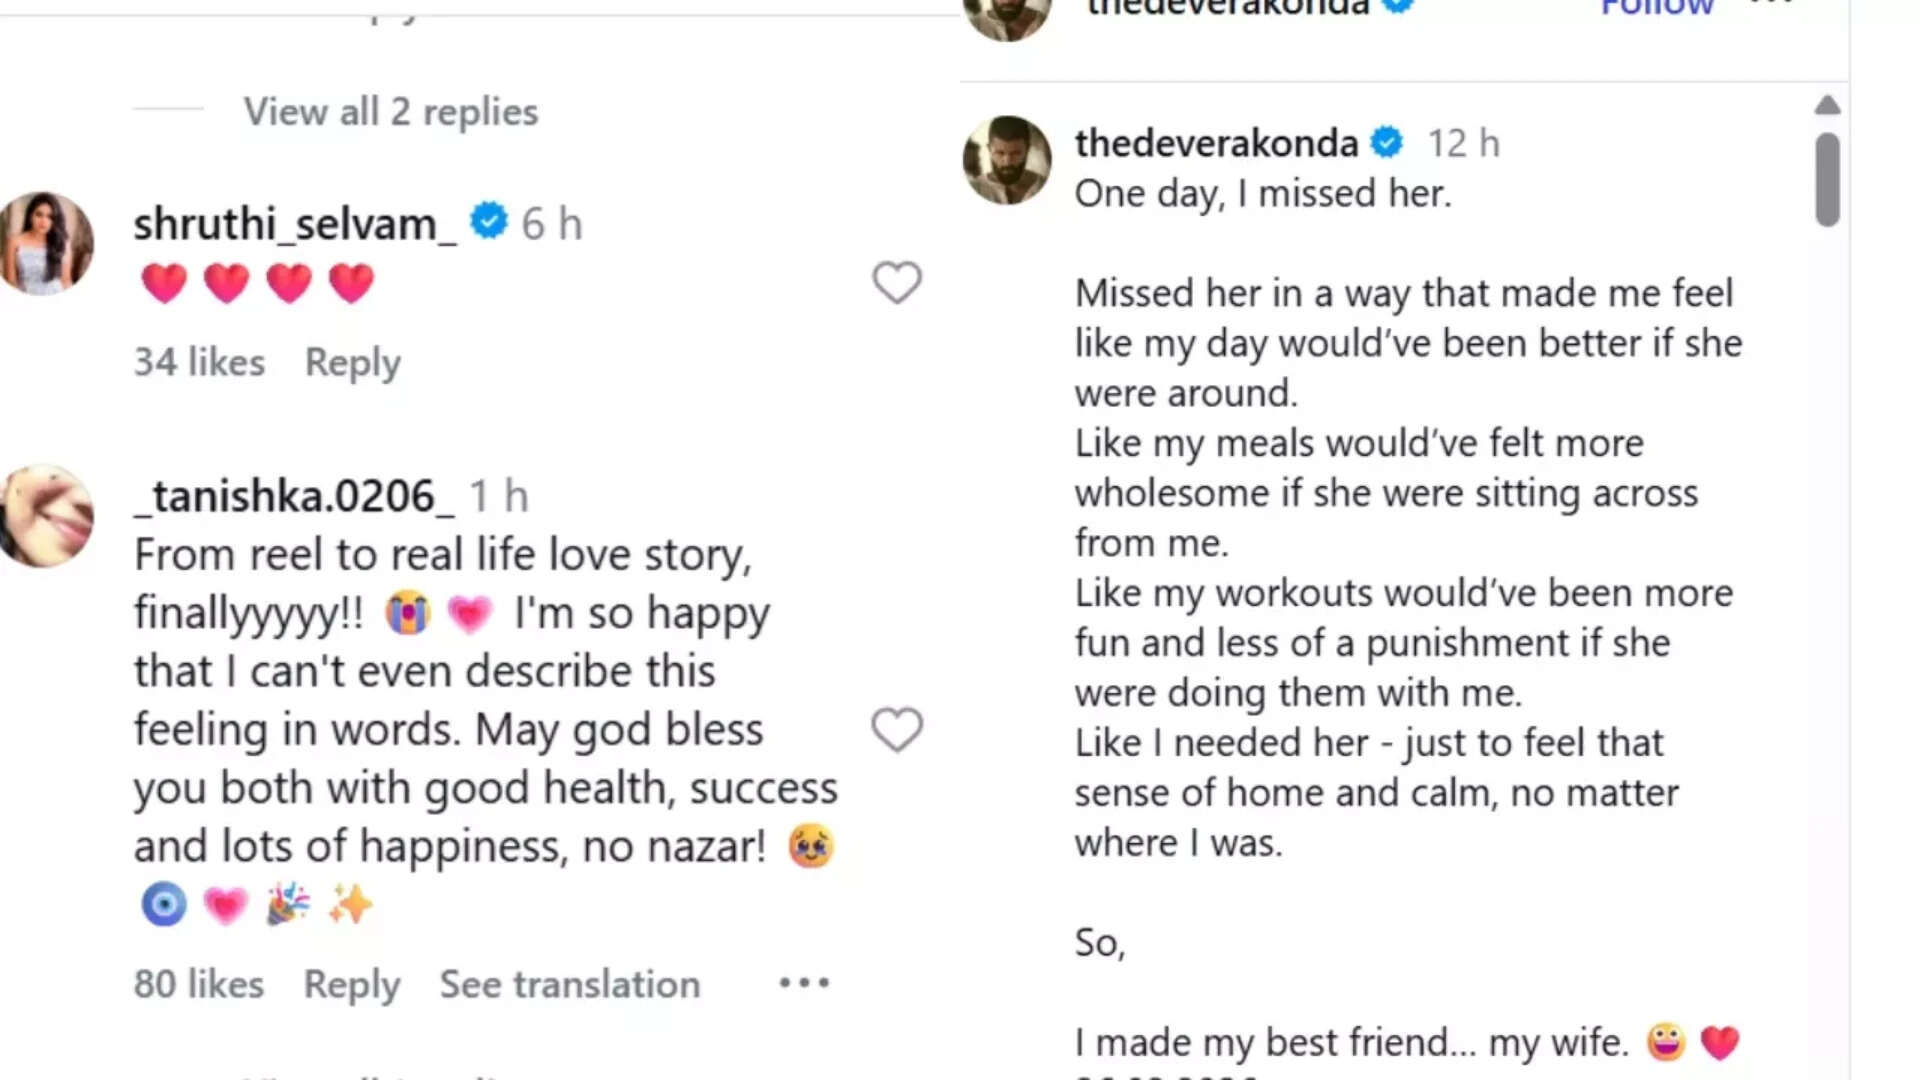Open more options on tanishka's comment
This screenshot has width=1920, height=1080.
[804, 983]
